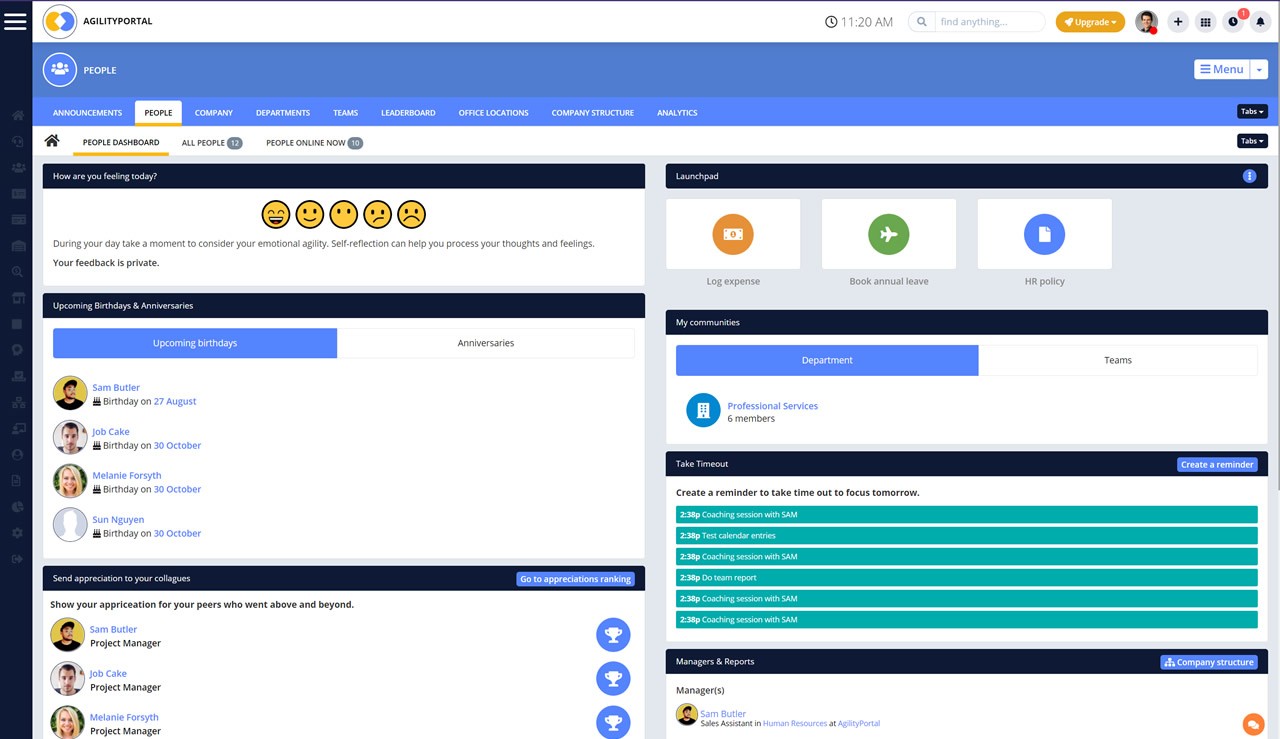The width and height of the screenshot is (1280, 739).
Task: Open the apps grid icon
Action: pyautogui.click(x=1206, y=22)
